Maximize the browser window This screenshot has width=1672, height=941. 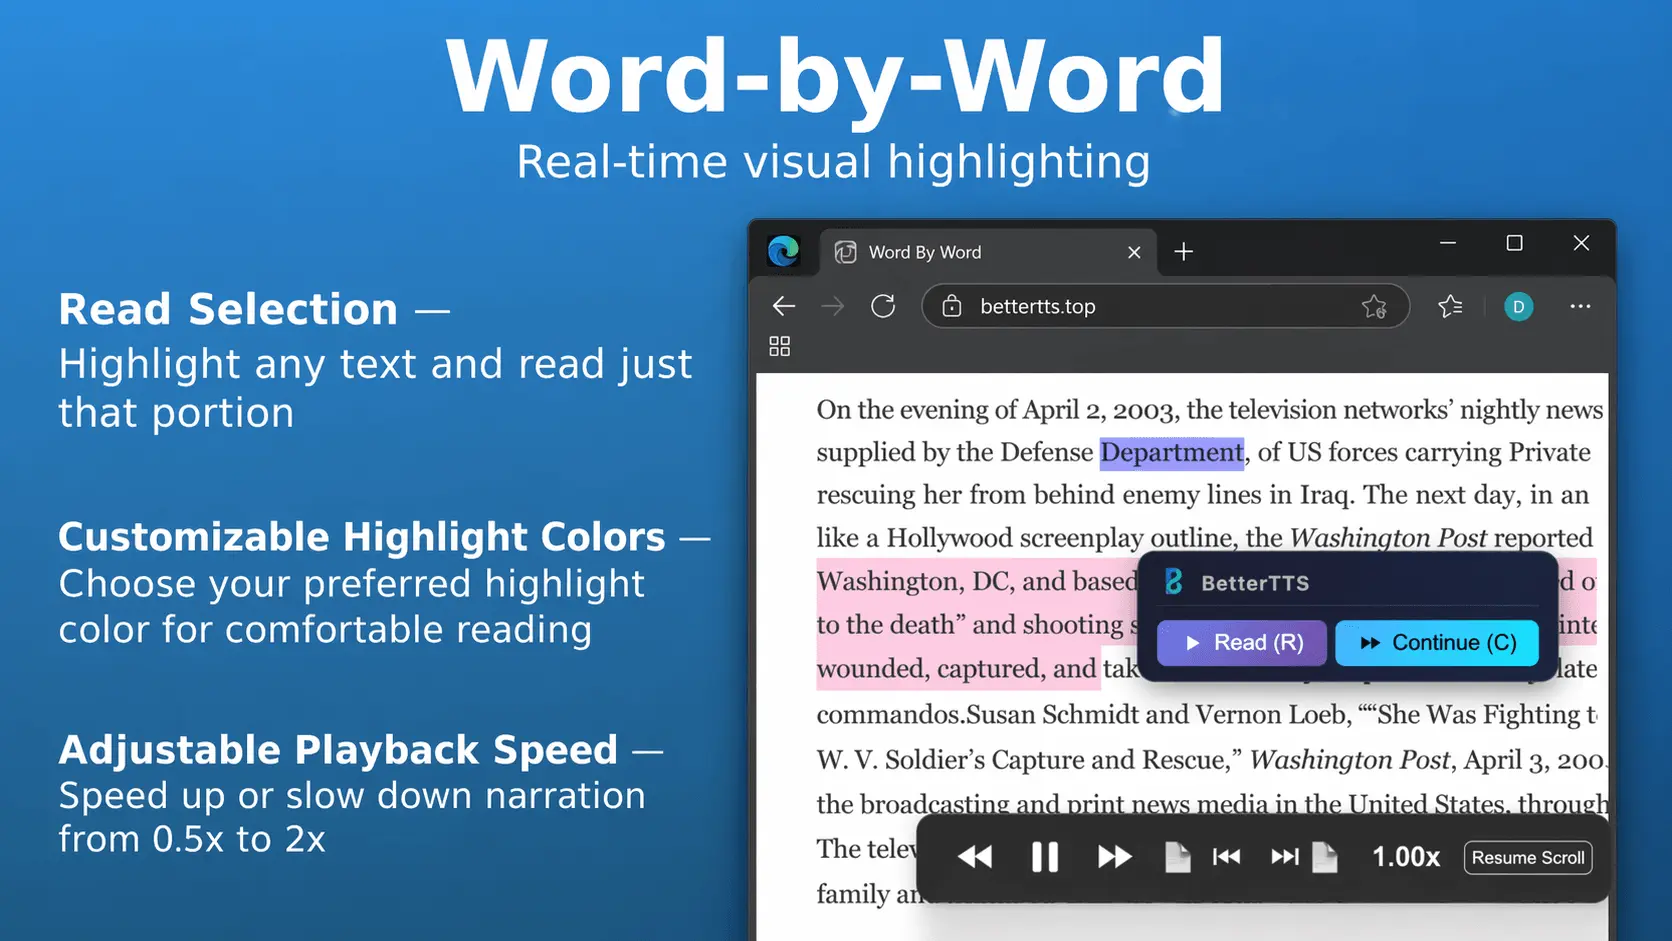[1515, 243]
